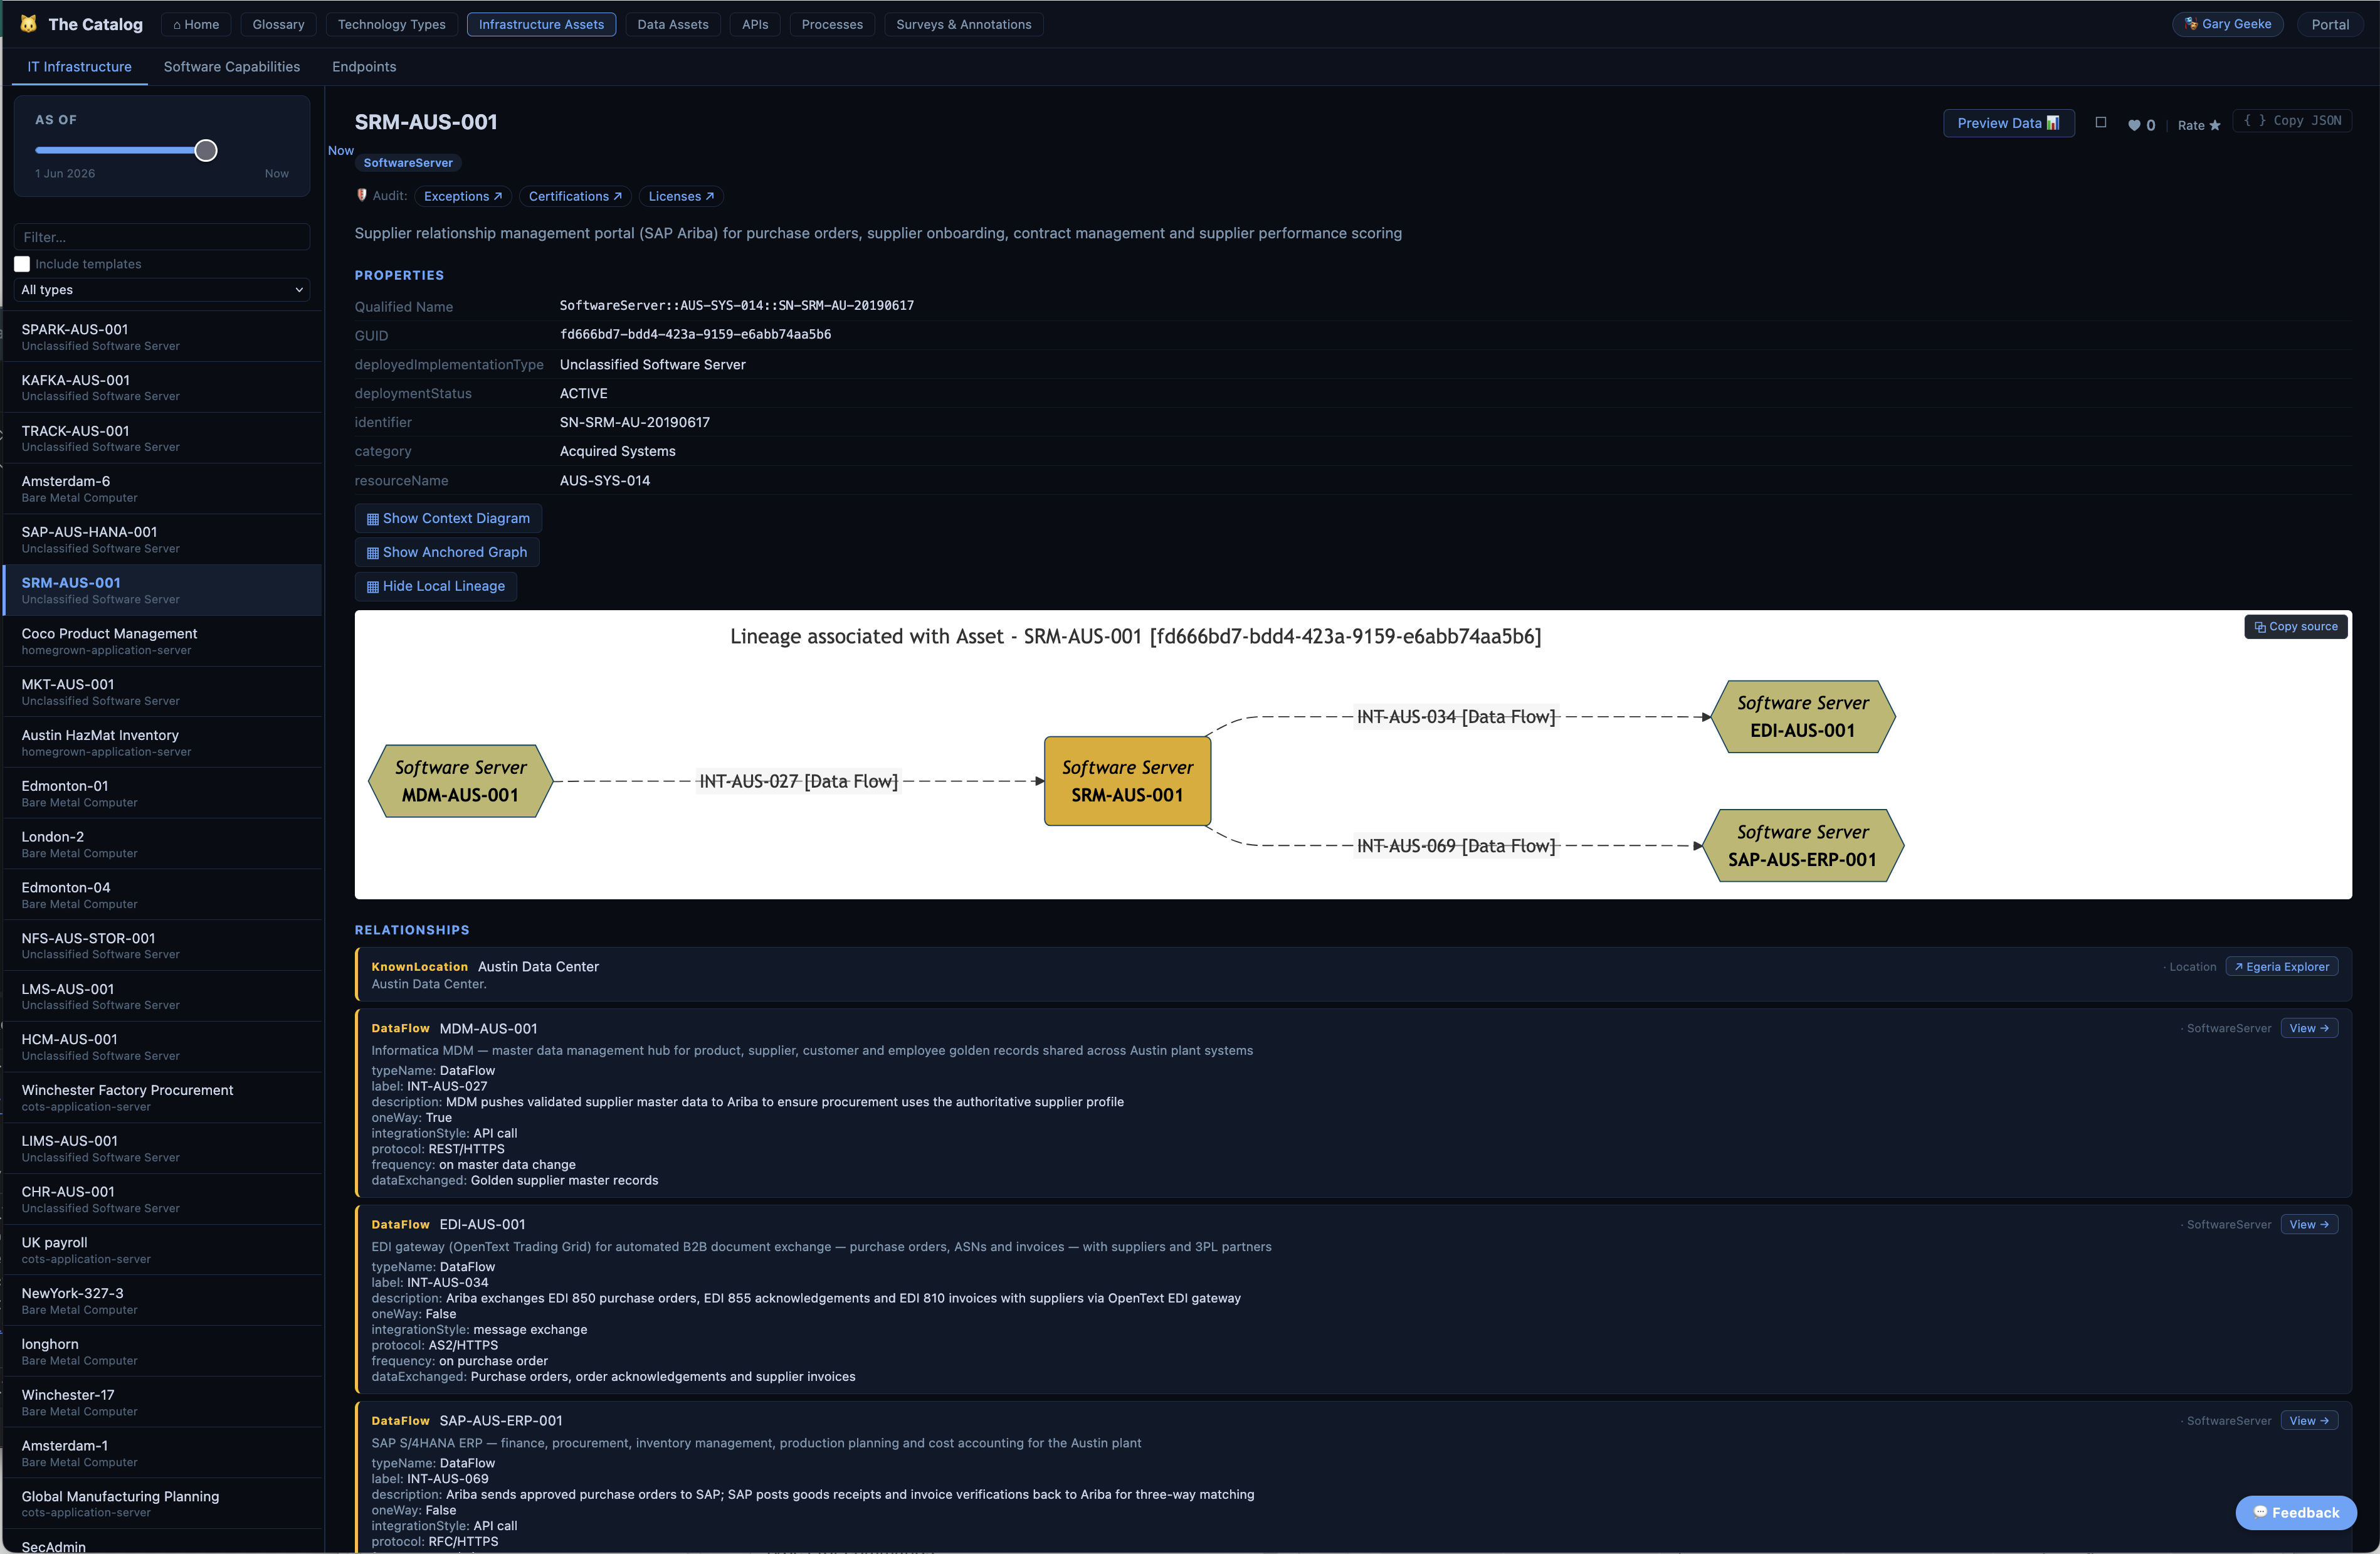Select Winchester Factory Procurement entry
This screenshot has height=1554, width=2380.
162,1098
